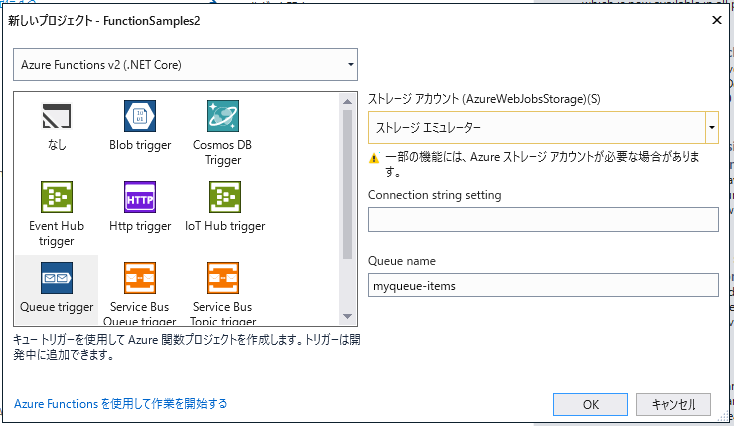The image size is (734, 426).
Task: Select the なし (empty) template icon
Action: (57, 116)
